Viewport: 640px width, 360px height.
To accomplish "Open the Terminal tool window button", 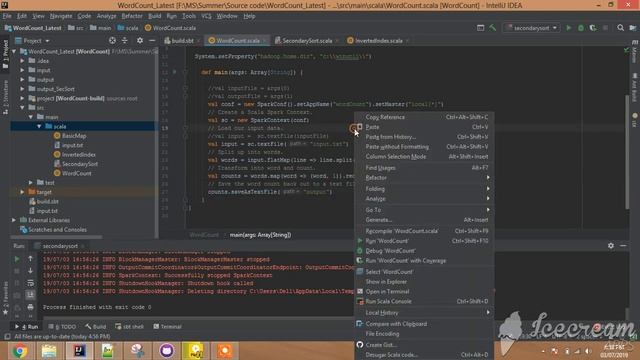I will pos(167,327).
